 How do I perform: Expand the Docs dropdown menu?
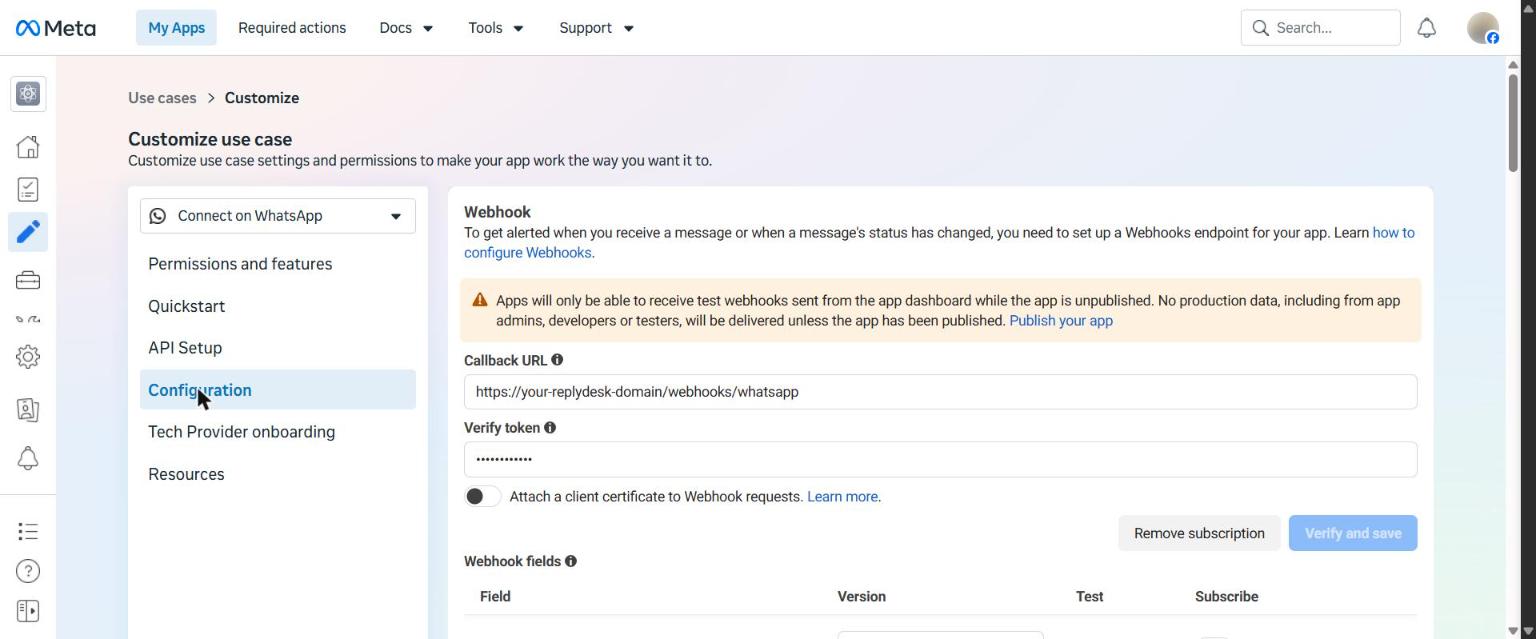406,28
